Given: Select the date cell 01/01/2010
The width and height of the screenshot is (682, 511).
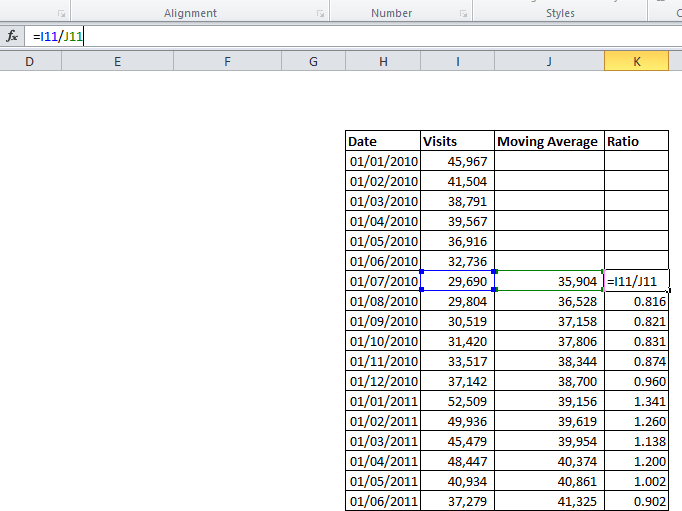Looking at the screenshot, I should coord(383,161).
